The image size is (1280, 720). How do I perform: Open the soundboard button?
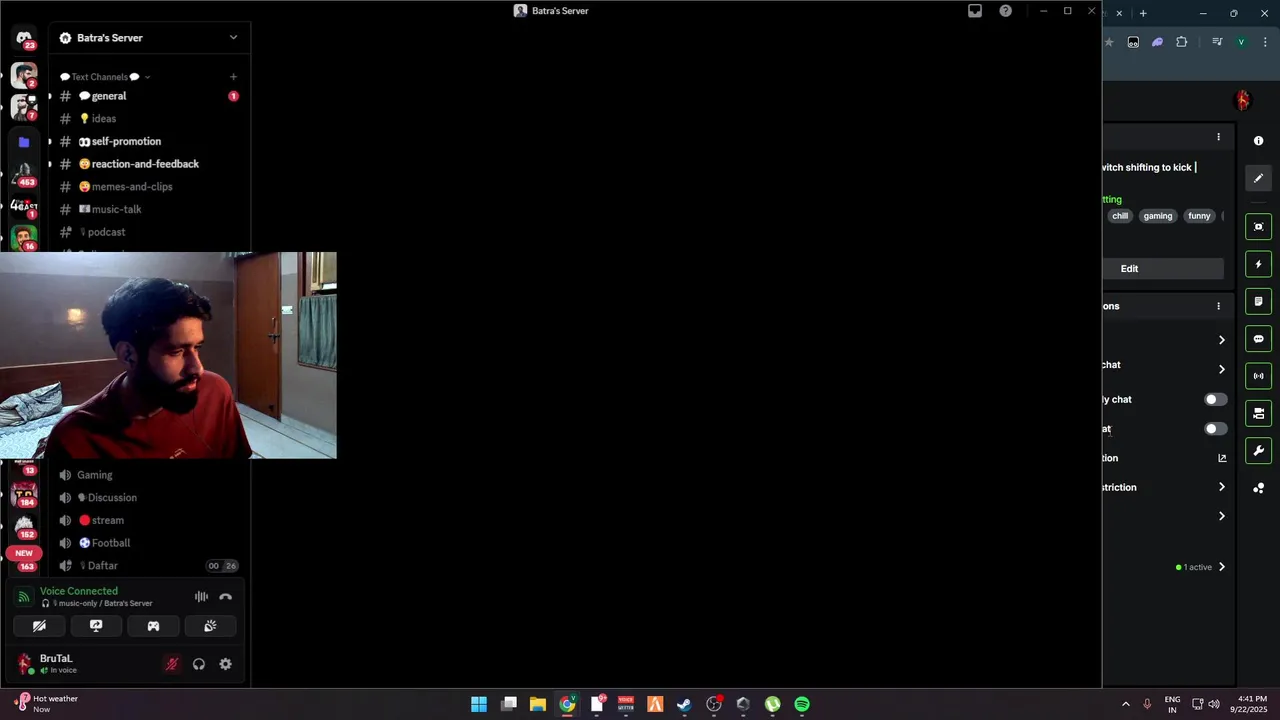click(210, 626)
